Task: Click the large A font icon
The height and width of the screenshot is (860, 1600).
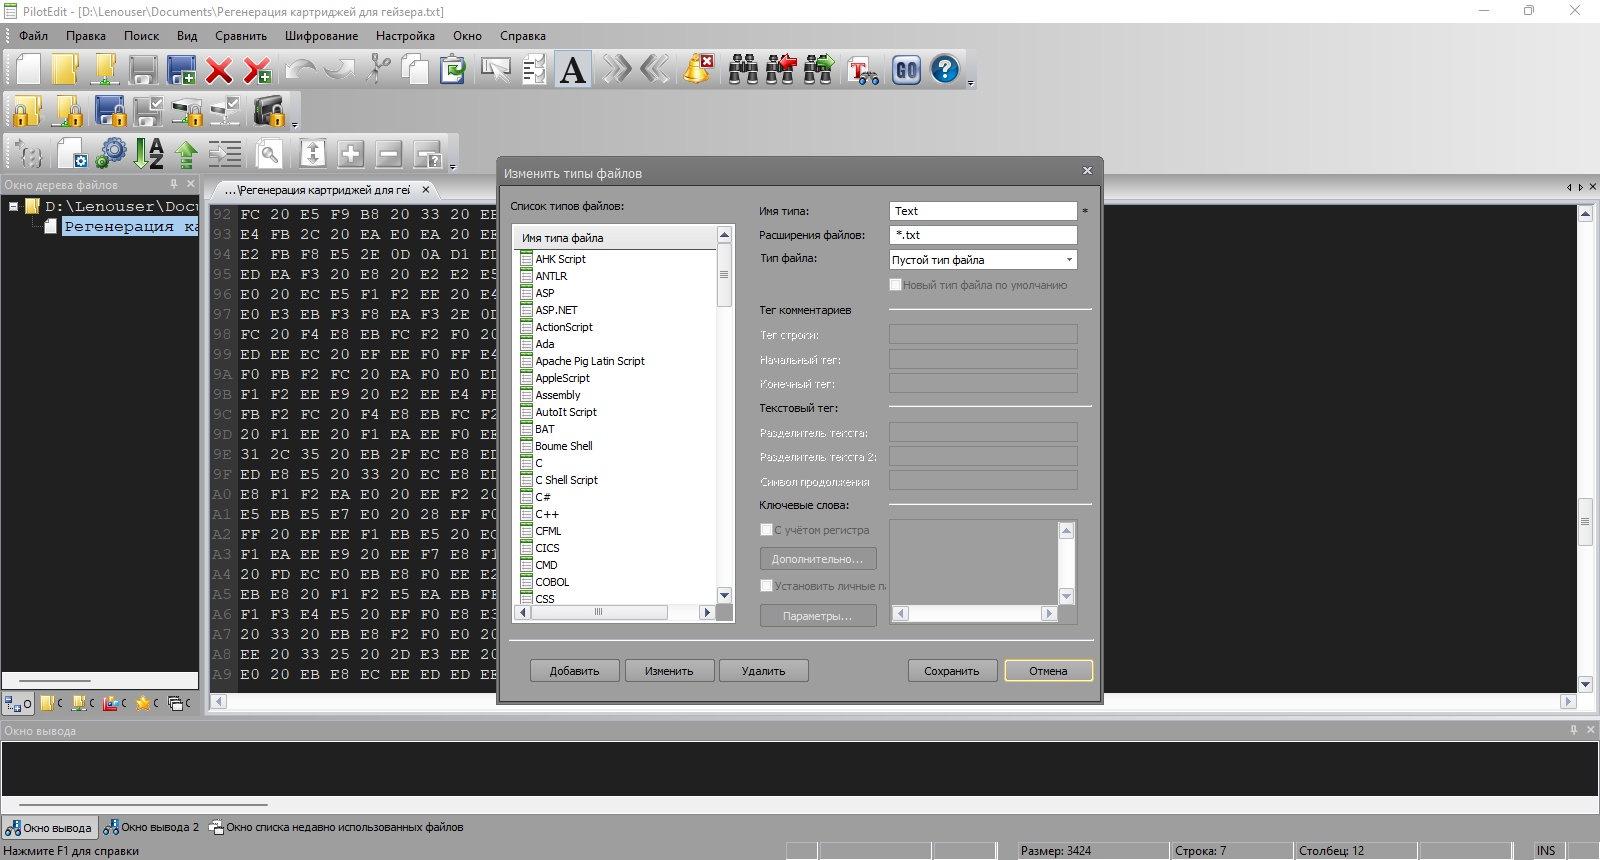Action: pyautogui.click(x=572, y=69)
